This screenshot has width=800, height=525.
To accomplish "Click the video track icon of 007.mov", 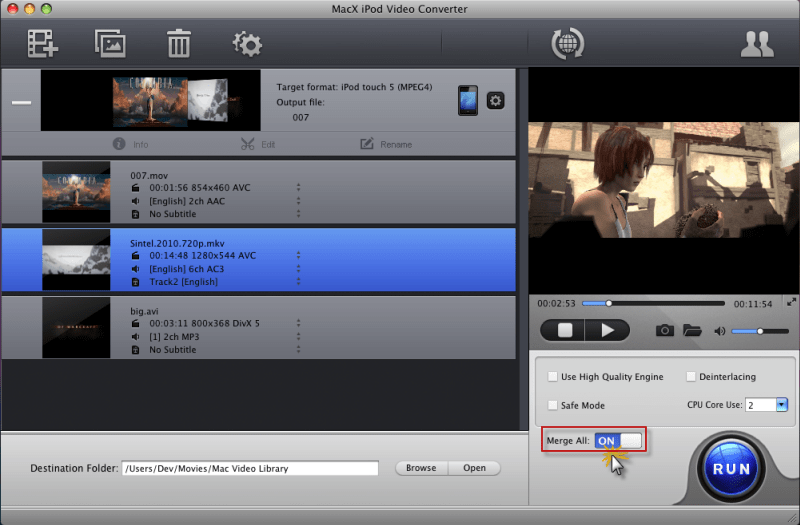I will [x=135, y=188].
